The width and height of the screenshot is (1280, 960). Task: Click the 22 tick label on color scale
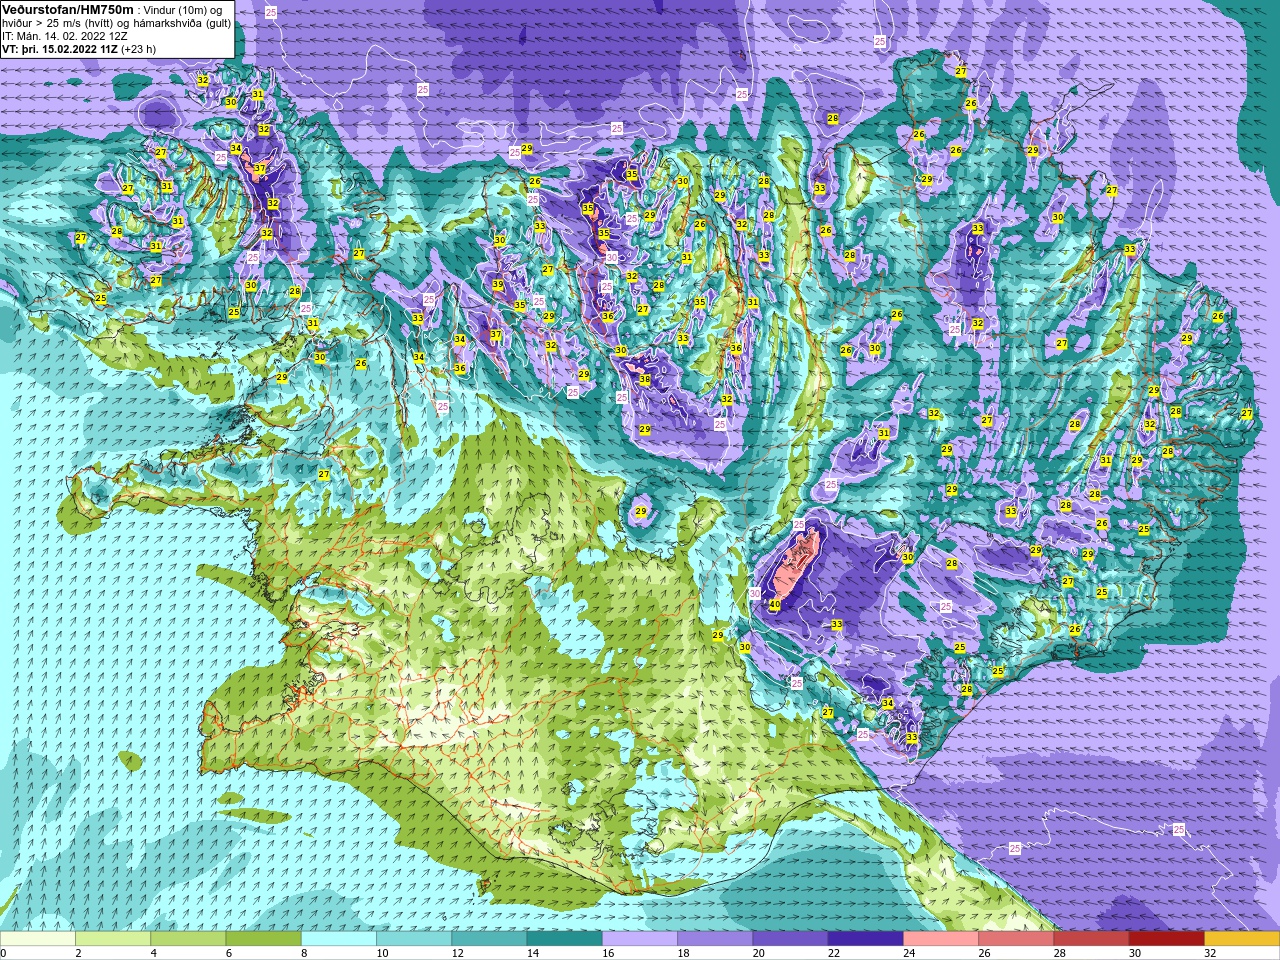[834, 953]
